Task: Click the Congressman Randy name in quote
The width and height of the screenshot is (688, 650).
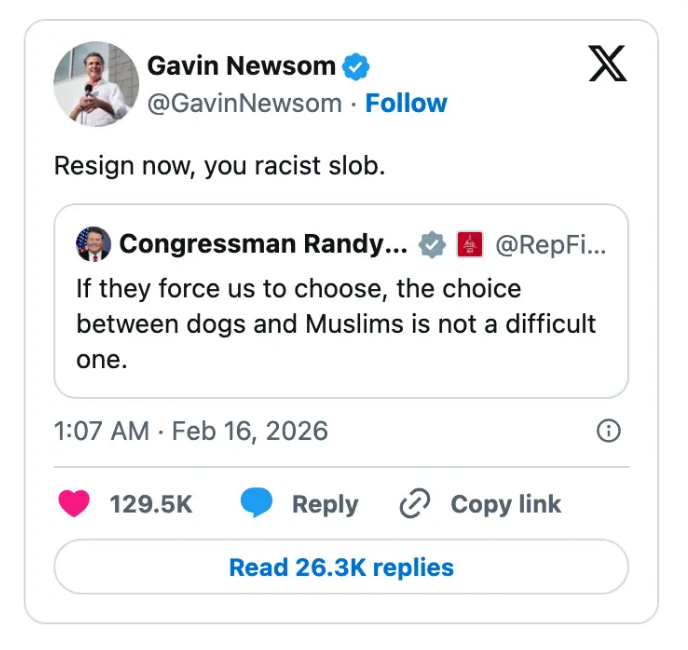Action: [263, 244]
